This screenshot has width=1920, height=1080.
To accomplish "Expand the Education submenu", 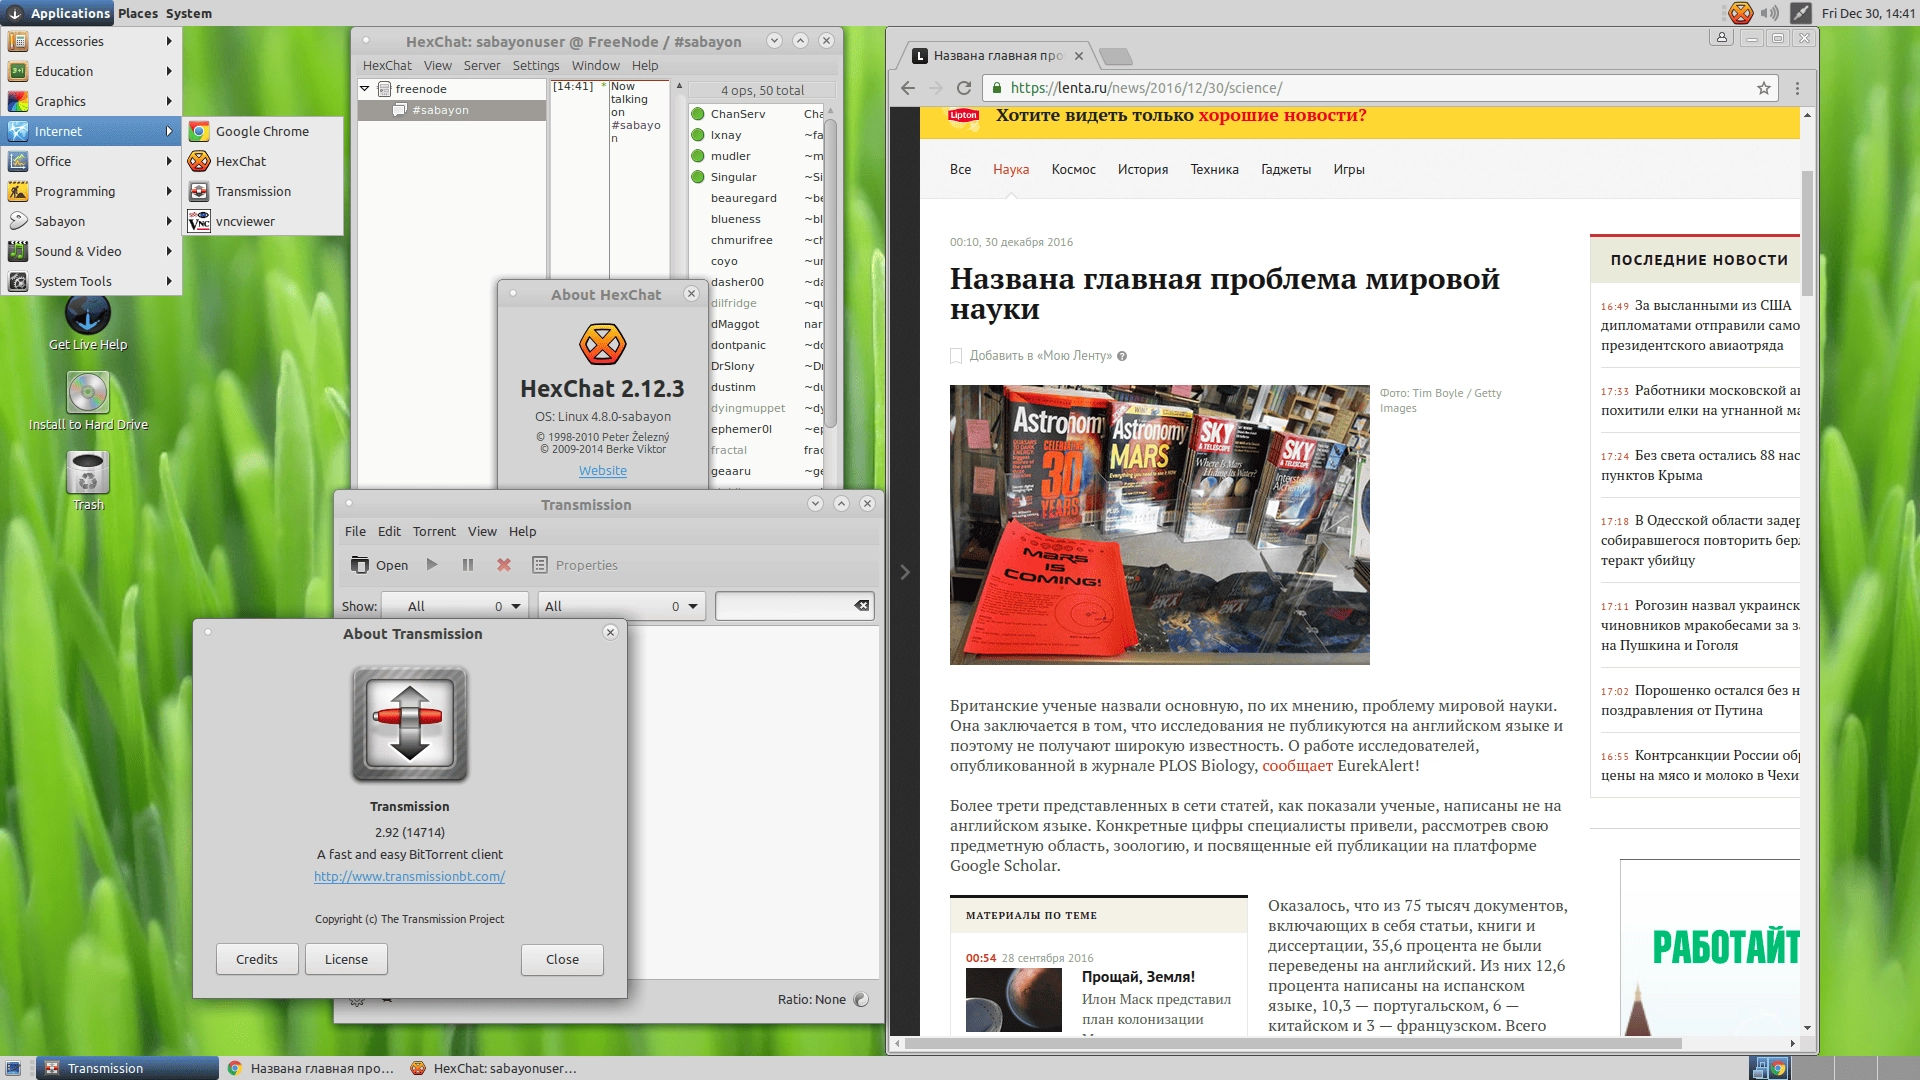I will (90, 71).
